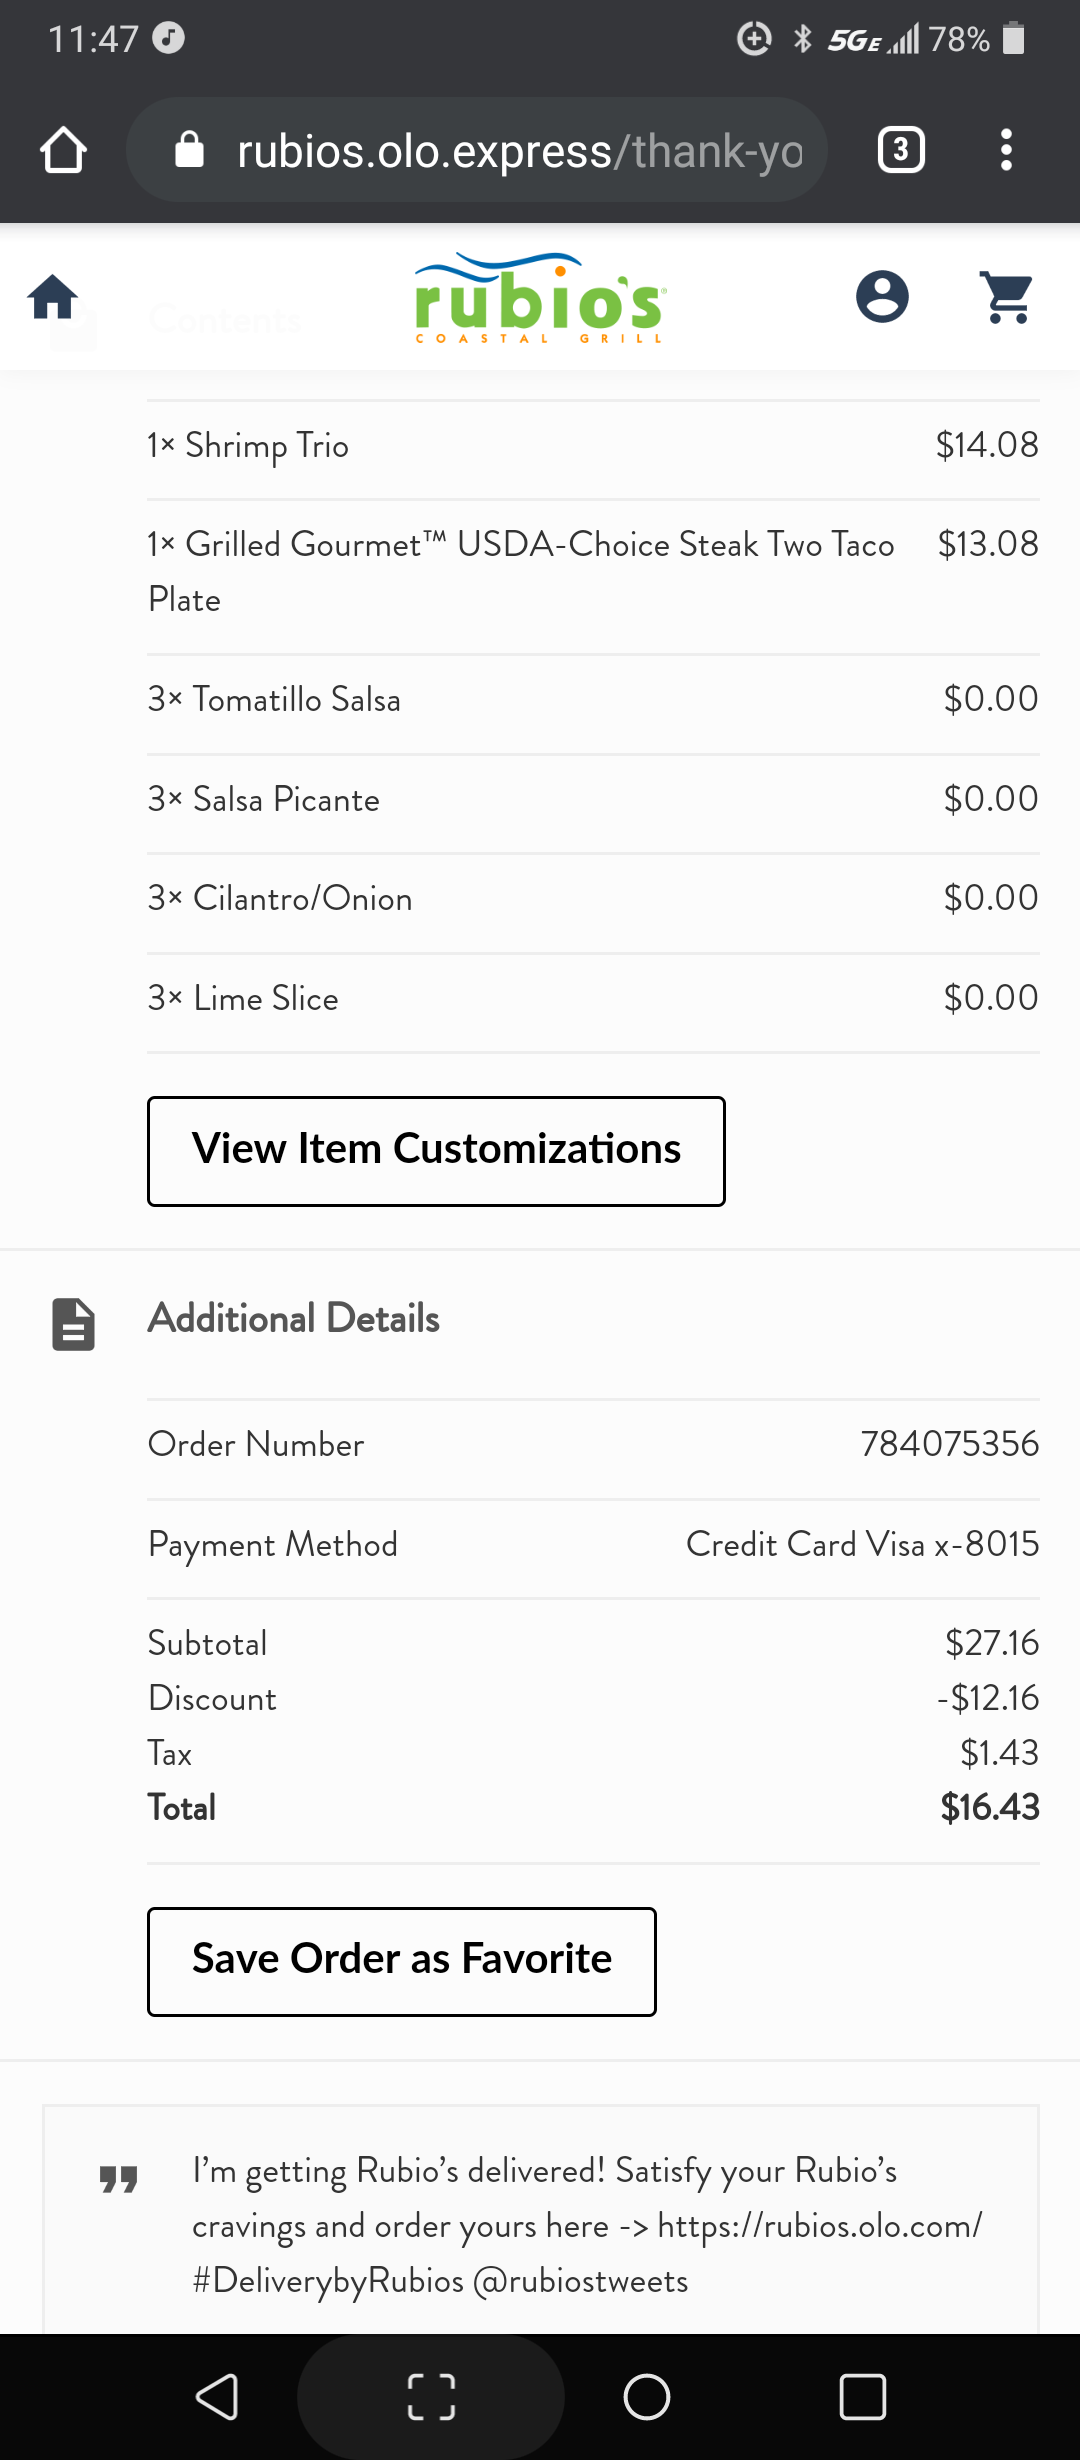Select the Shrimp Trio order item
Screen dimensions: 1080x2460
click(x=249, y=445)
